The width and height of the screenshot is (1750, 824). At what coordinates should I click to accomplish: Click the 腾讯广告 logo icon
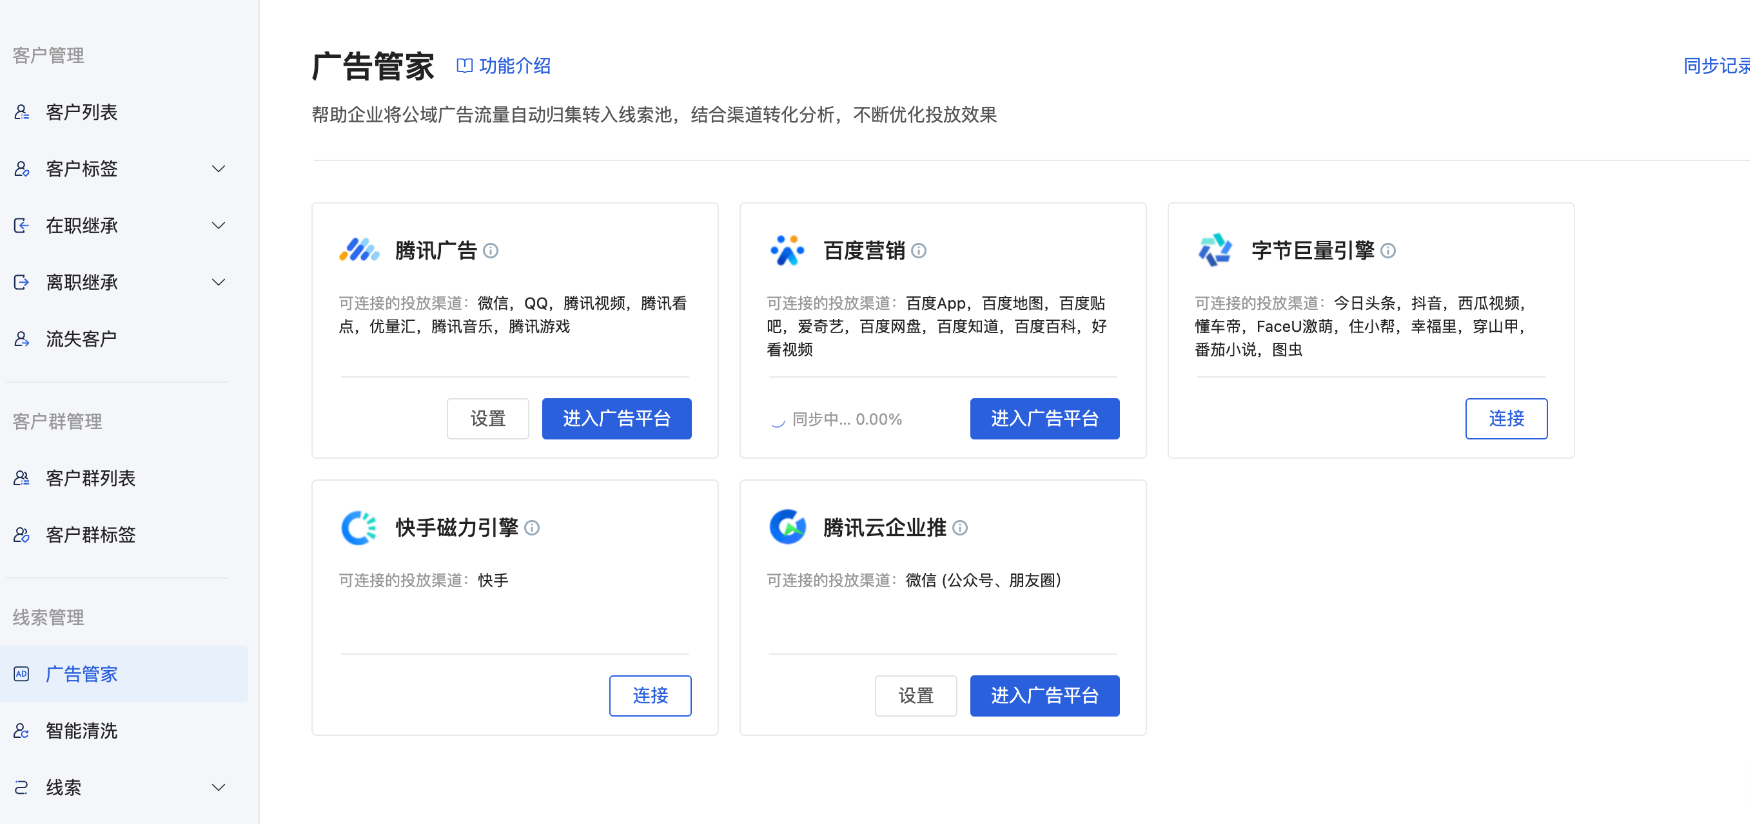click(359, 250)
